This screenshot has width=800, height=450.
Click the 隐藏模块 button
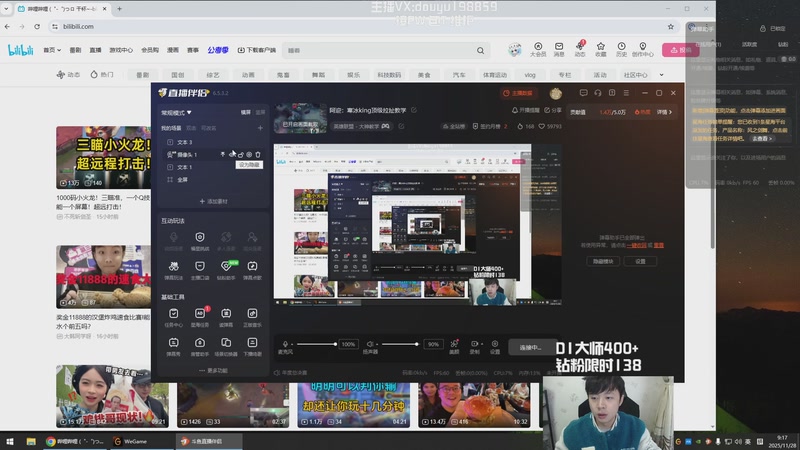click(603, 261)
